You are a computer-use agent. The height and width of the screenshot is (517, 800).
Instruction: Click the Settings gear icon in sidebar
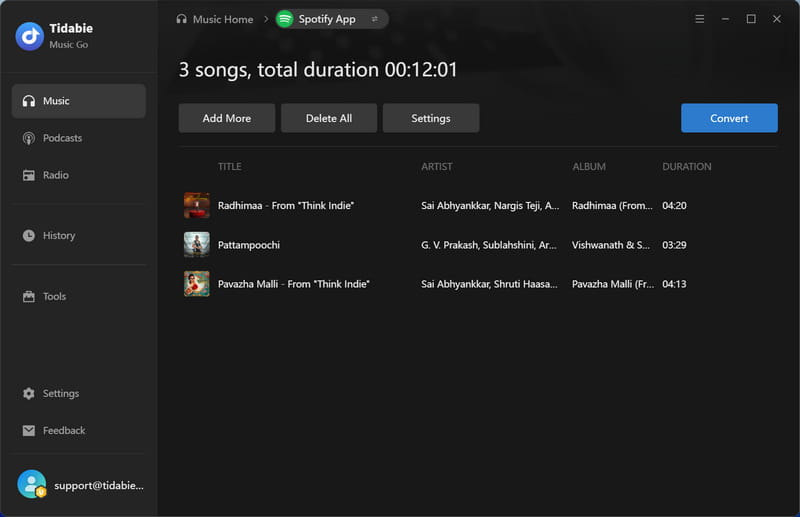(29, 393)
